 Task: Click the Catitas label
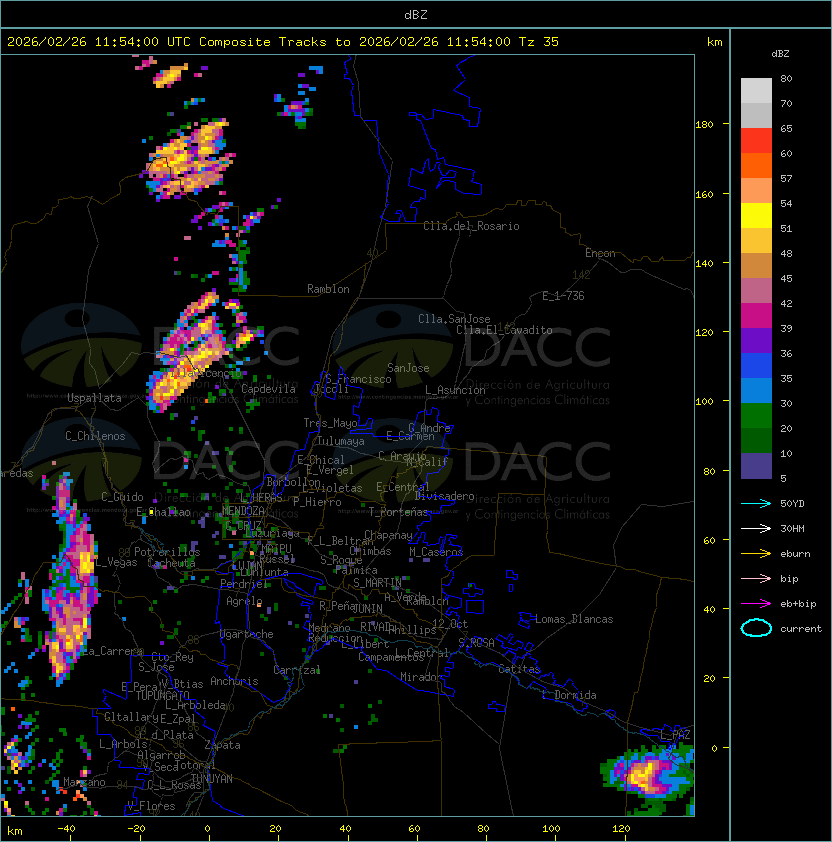pyautogui.click(x=519, y=669)
